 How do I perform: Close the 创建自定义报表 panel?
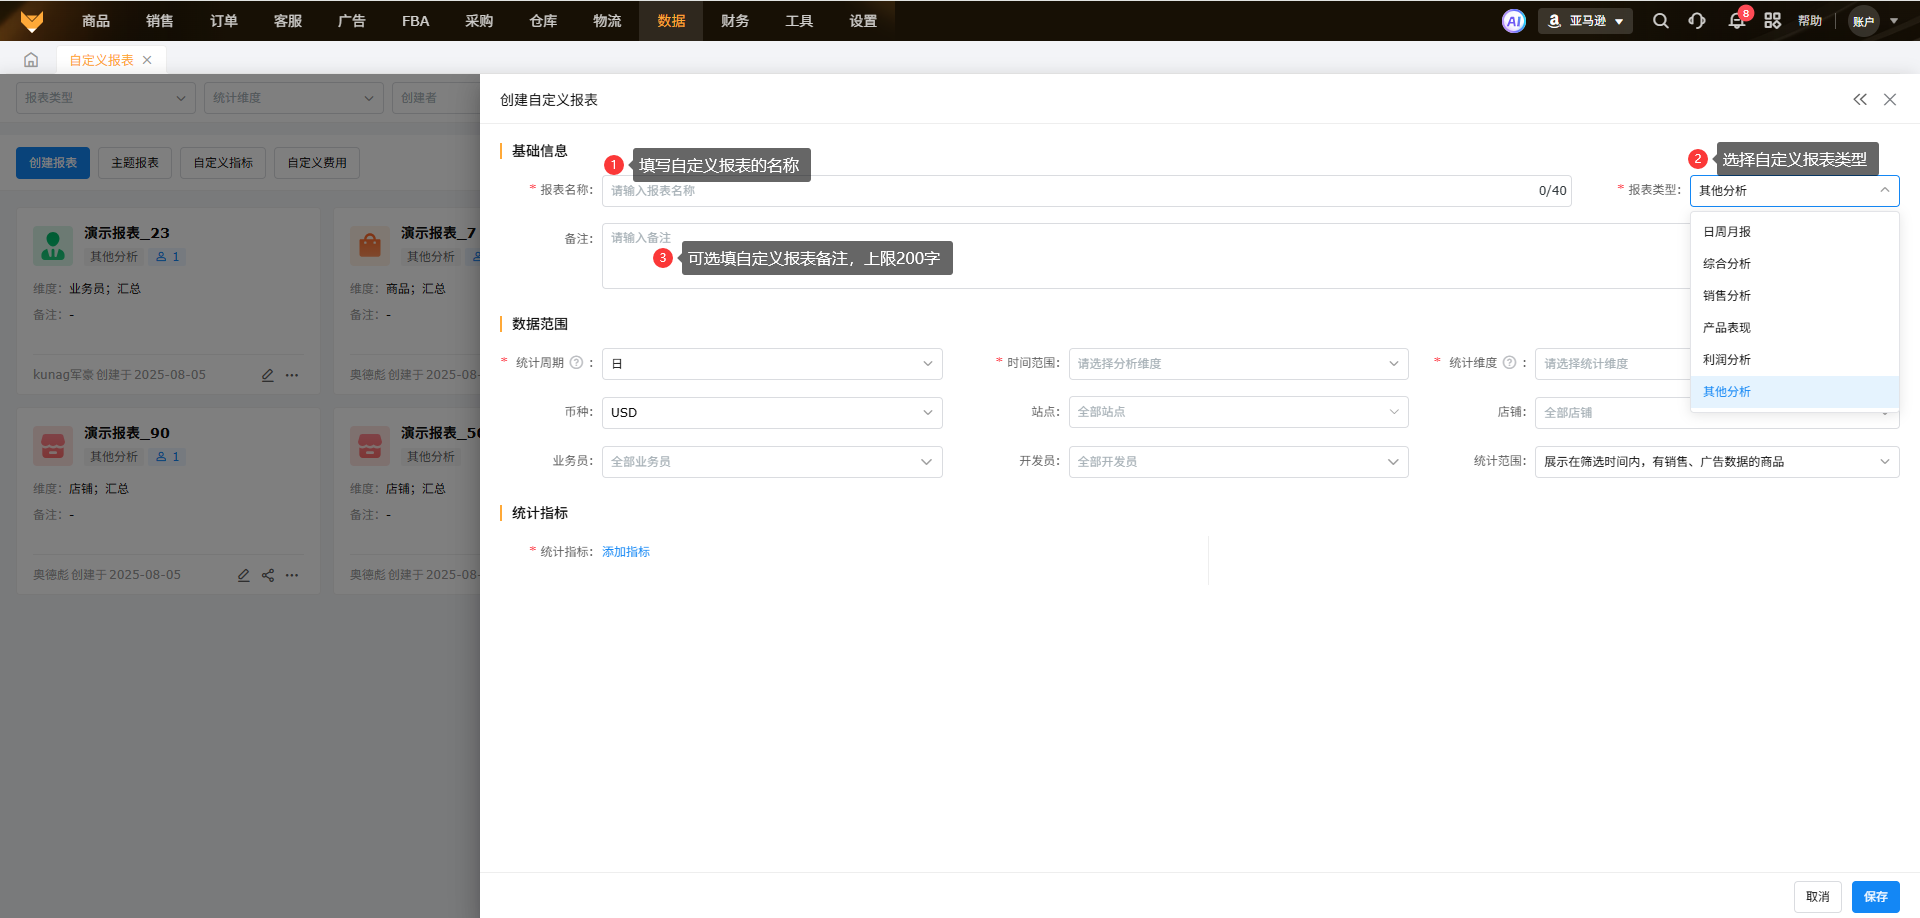coord(1890,99)
